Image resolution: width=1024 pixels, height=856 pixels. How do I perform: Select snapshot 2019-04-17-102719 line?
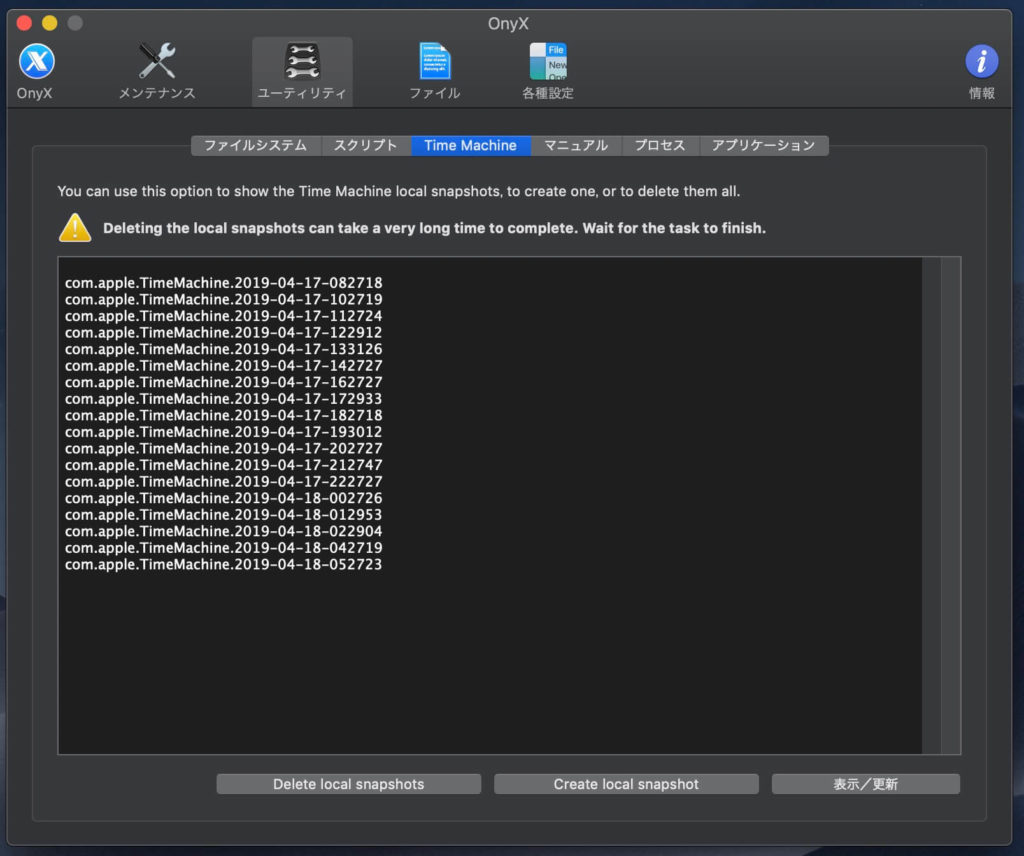click(x=223, y=299)
